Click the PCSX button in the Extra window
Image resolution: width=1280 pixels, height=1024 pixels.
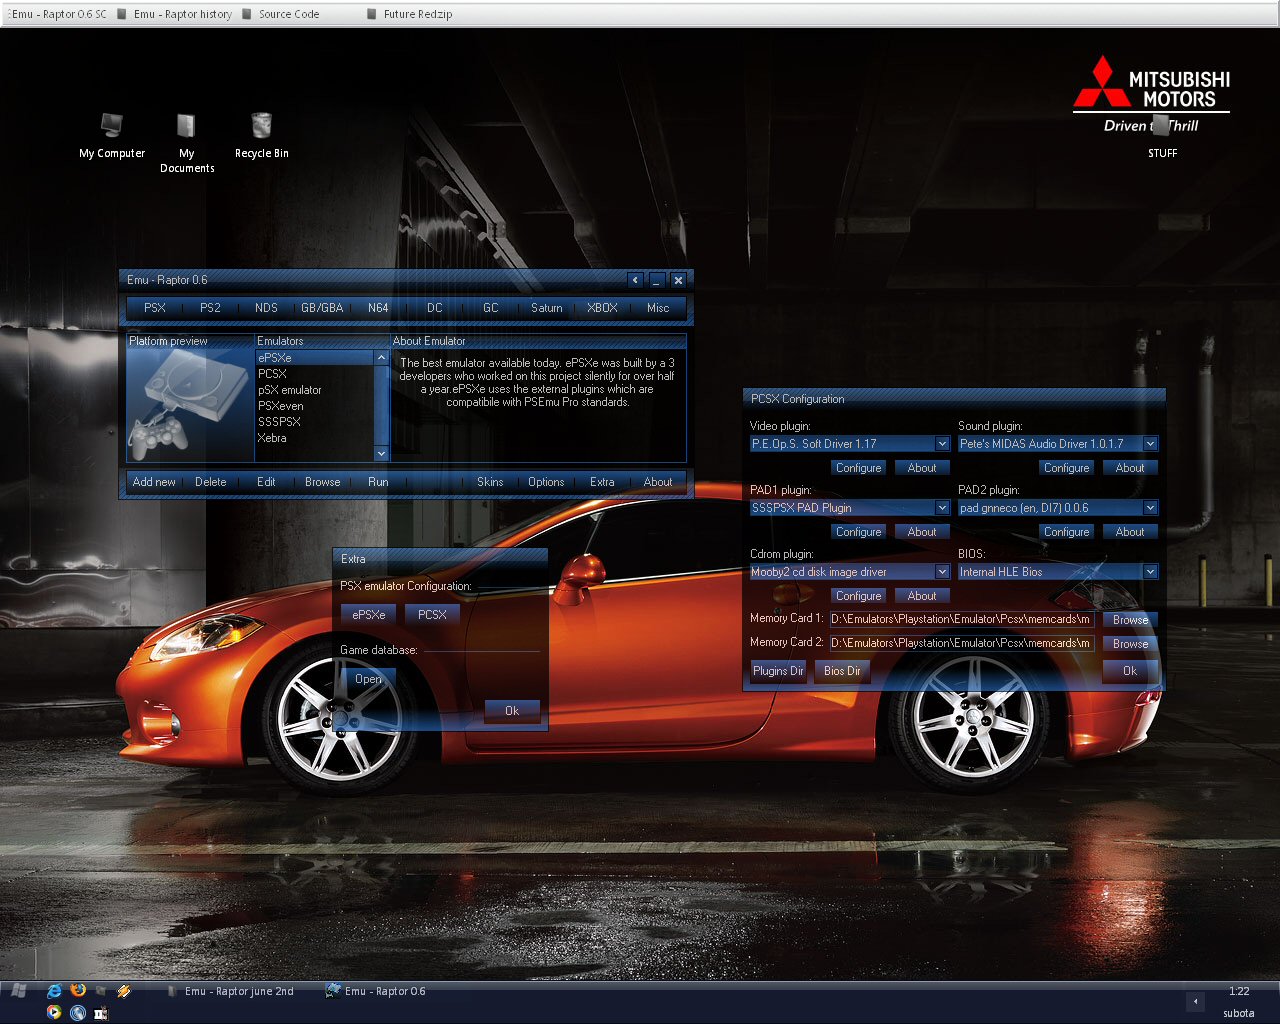(x=432, y=615)
